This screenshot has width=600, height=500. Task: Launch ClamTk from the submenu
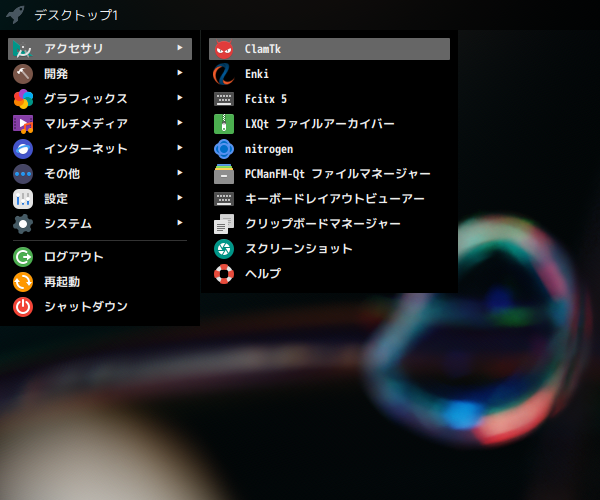[329, 49]
